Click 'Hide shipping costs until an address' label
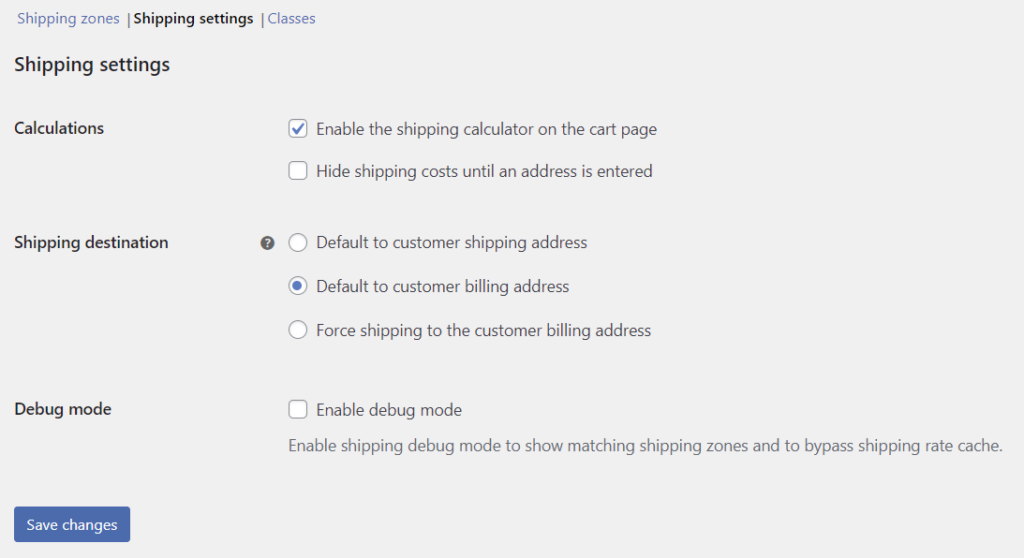 pyautogui.click(x=484, y=171)
